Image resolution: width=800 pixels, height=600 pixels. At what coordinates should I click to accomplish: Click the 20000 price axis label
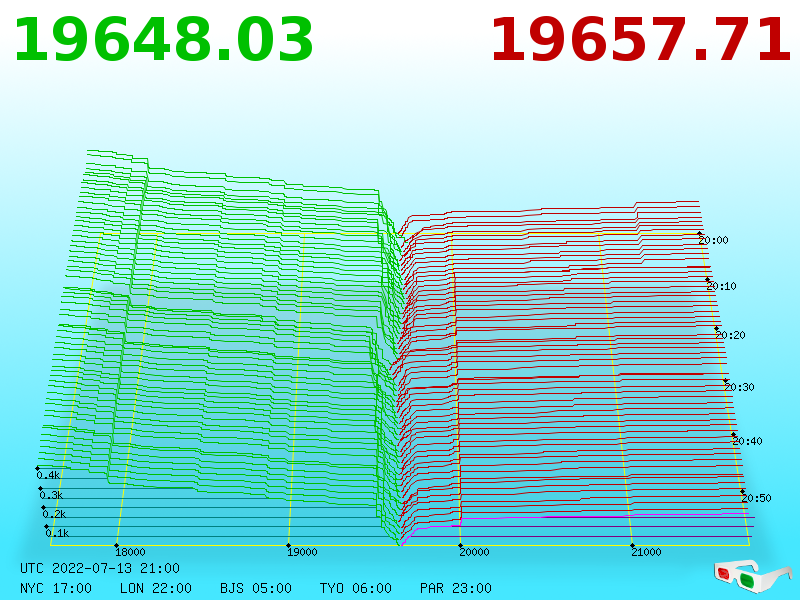474,552
